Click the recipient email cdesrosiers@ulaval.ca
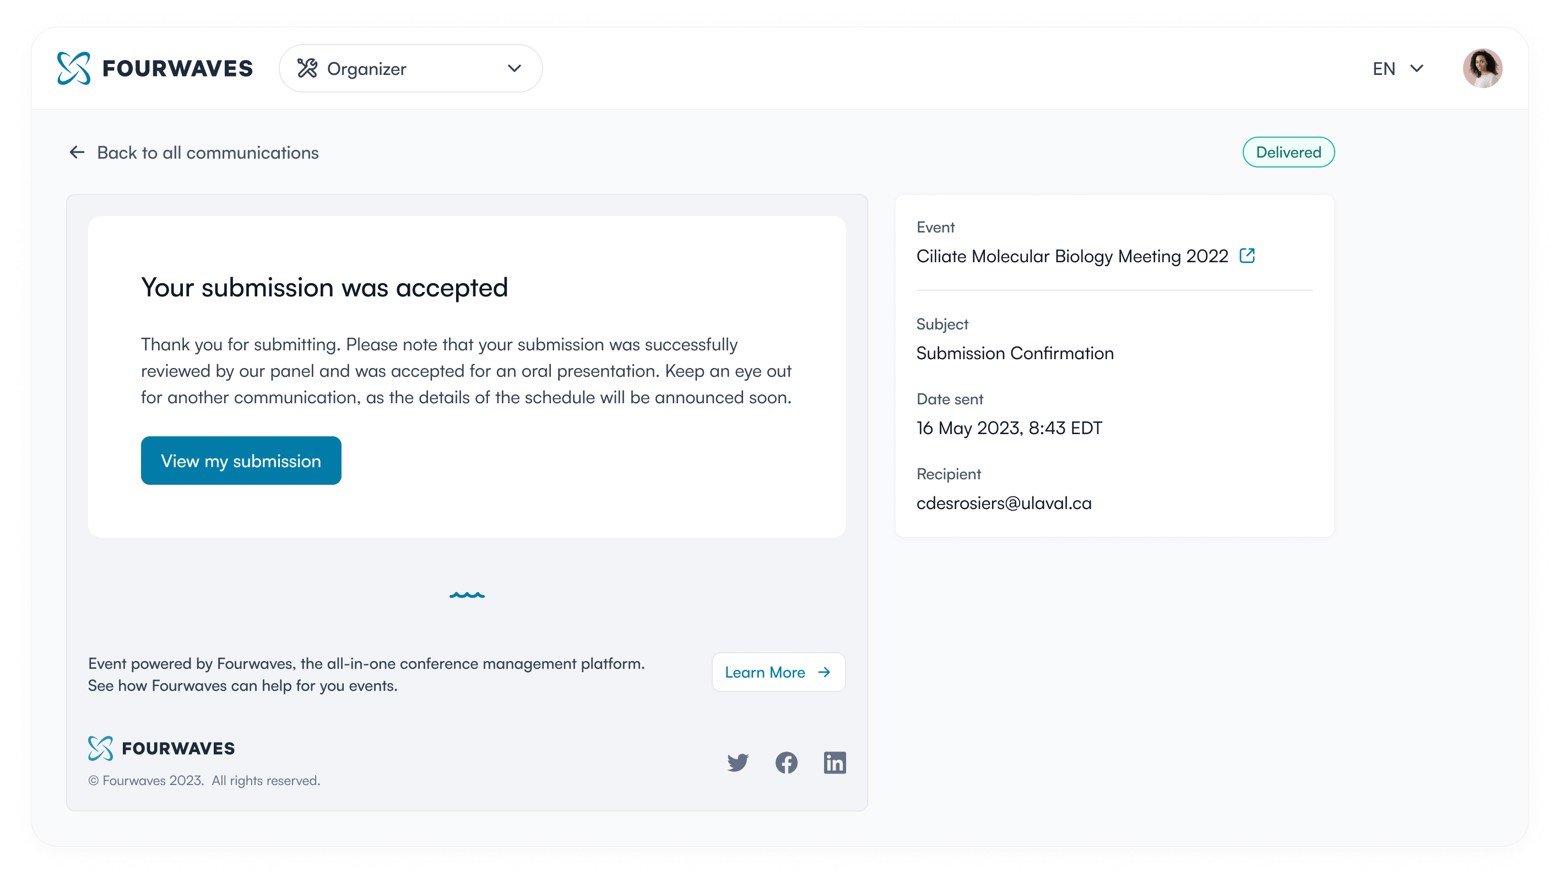 click(x=1004, y=503)
